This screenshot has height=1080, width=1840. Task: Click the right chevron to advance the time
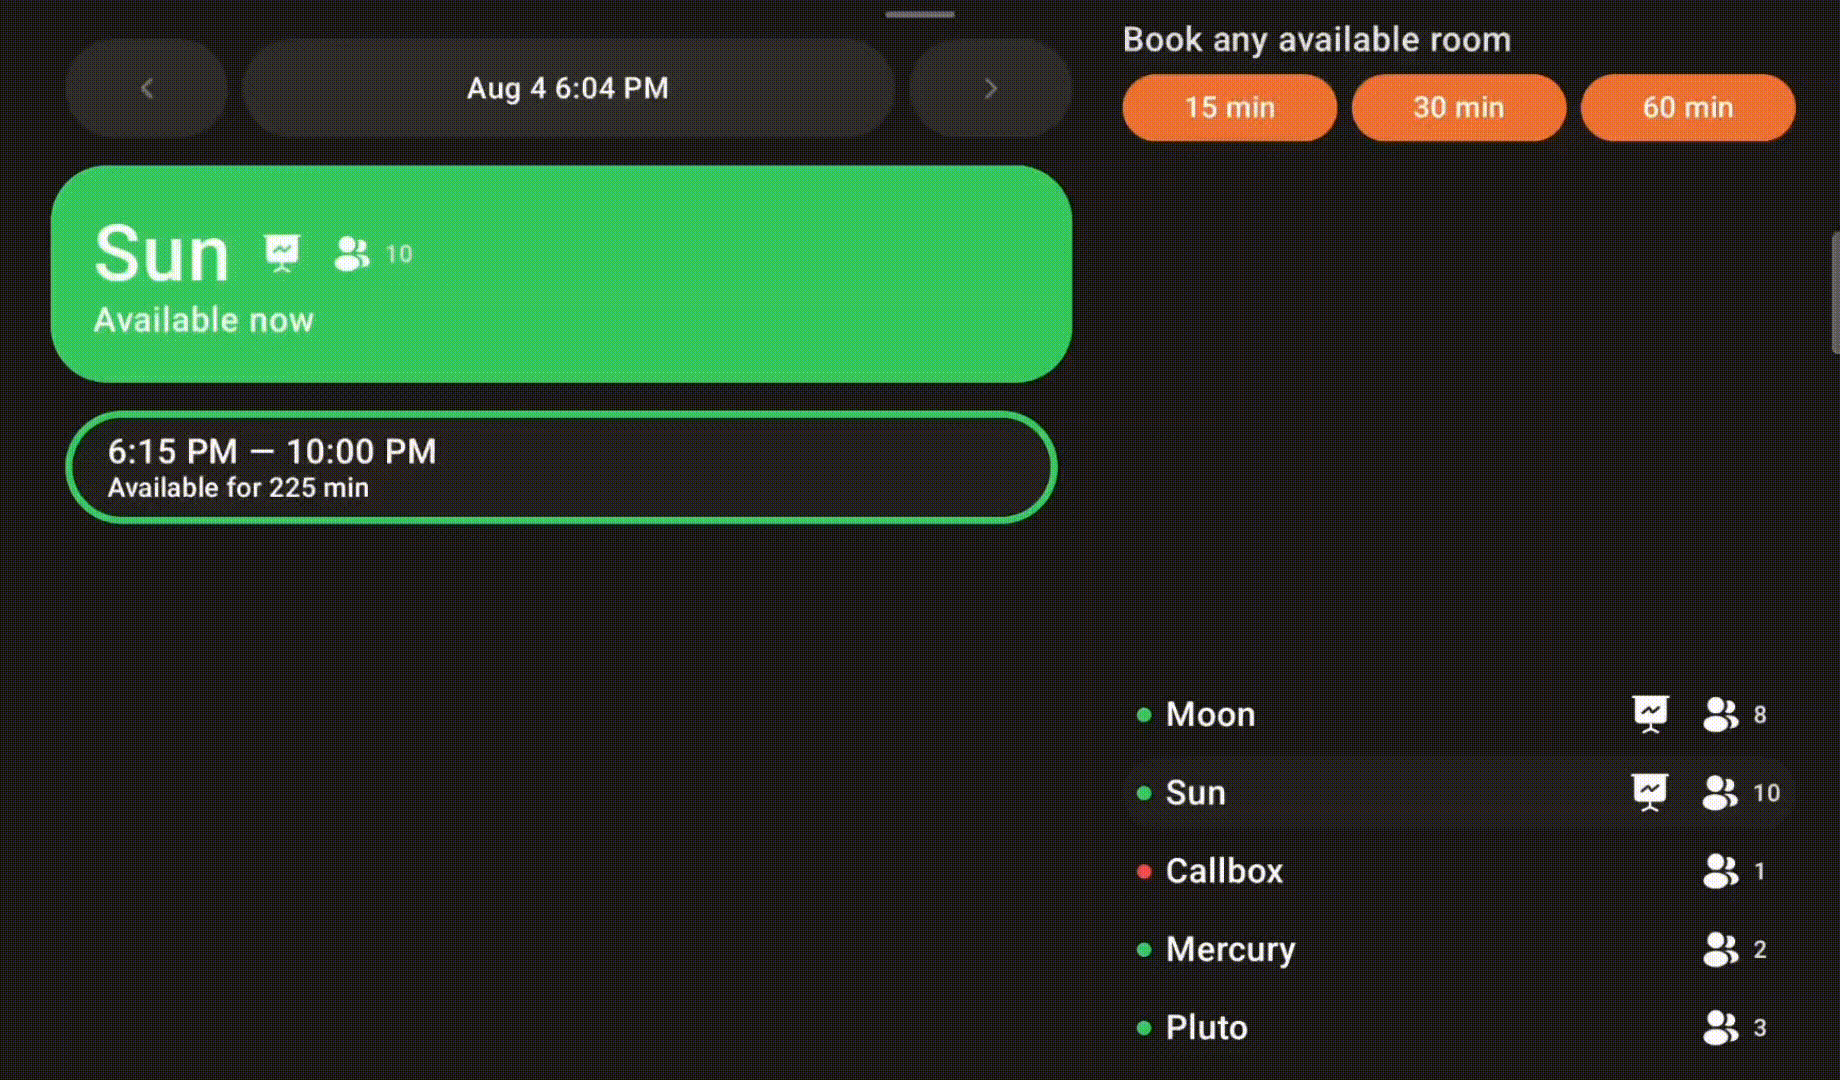click(x=990, y=88)
